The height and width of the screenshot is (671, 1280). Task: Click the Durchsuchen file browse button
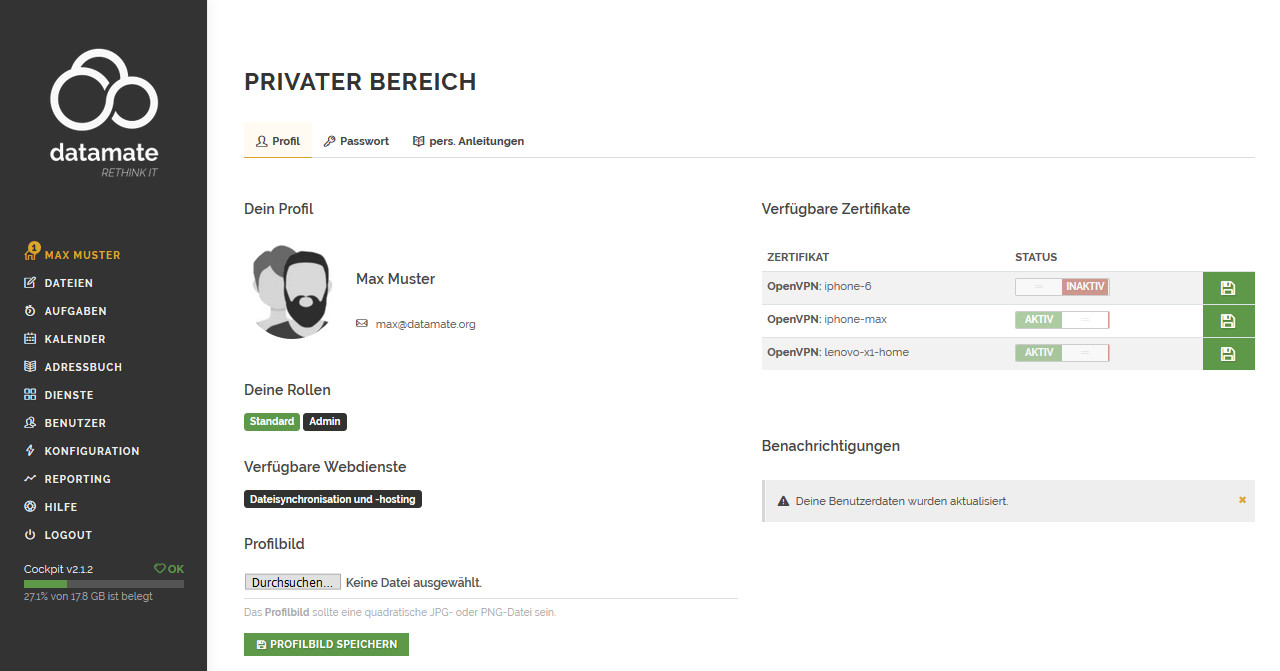(293, 582)
